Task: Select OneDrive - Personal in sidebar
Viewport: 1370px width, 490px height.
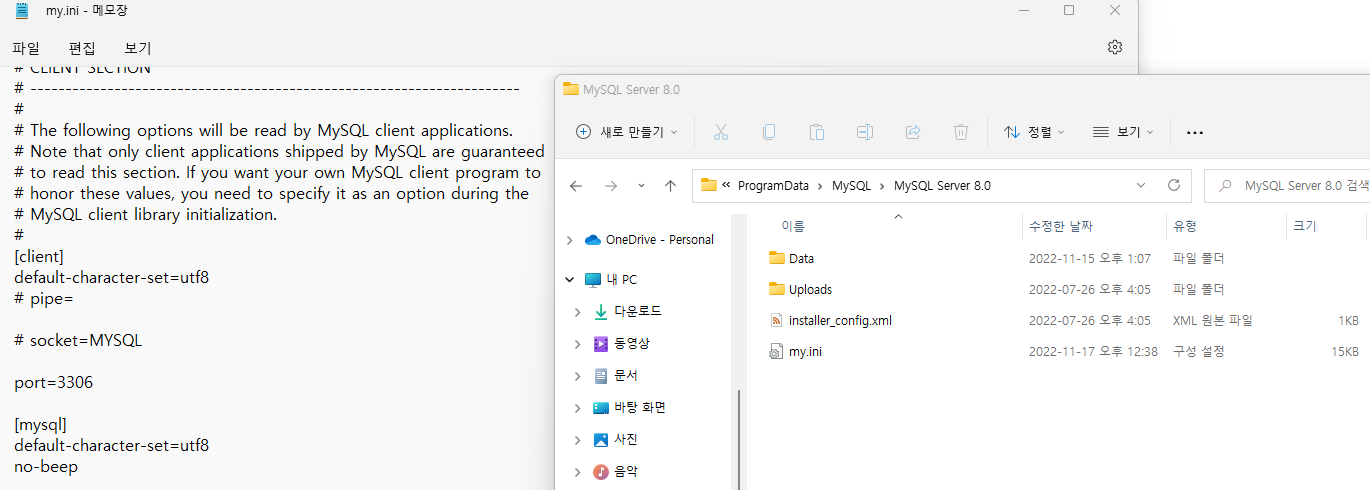Action: pyautogui.click(x=659, y=240)
